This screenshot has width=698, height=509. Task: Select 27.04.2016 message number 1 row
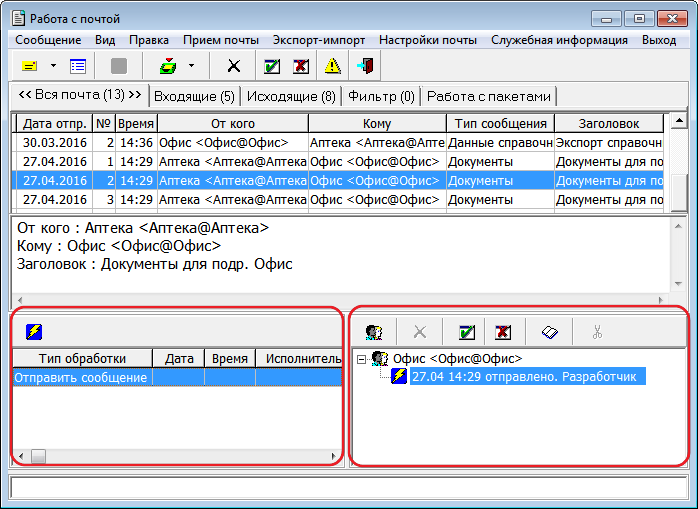[x=340, y=162]
